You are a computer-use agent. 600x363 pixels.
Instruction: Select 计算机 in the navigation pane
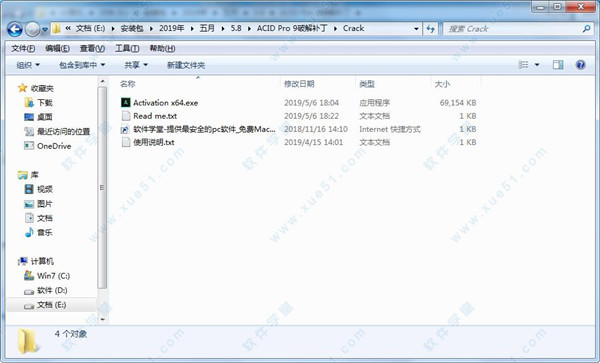[42, 262]
